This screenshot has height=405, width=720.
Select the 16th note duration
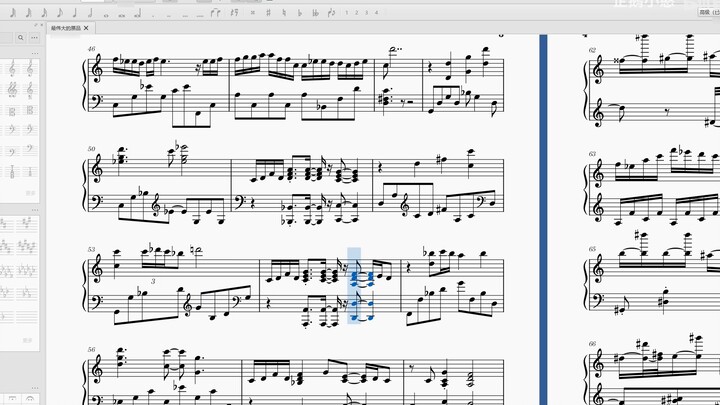click(x=44, y=13)
